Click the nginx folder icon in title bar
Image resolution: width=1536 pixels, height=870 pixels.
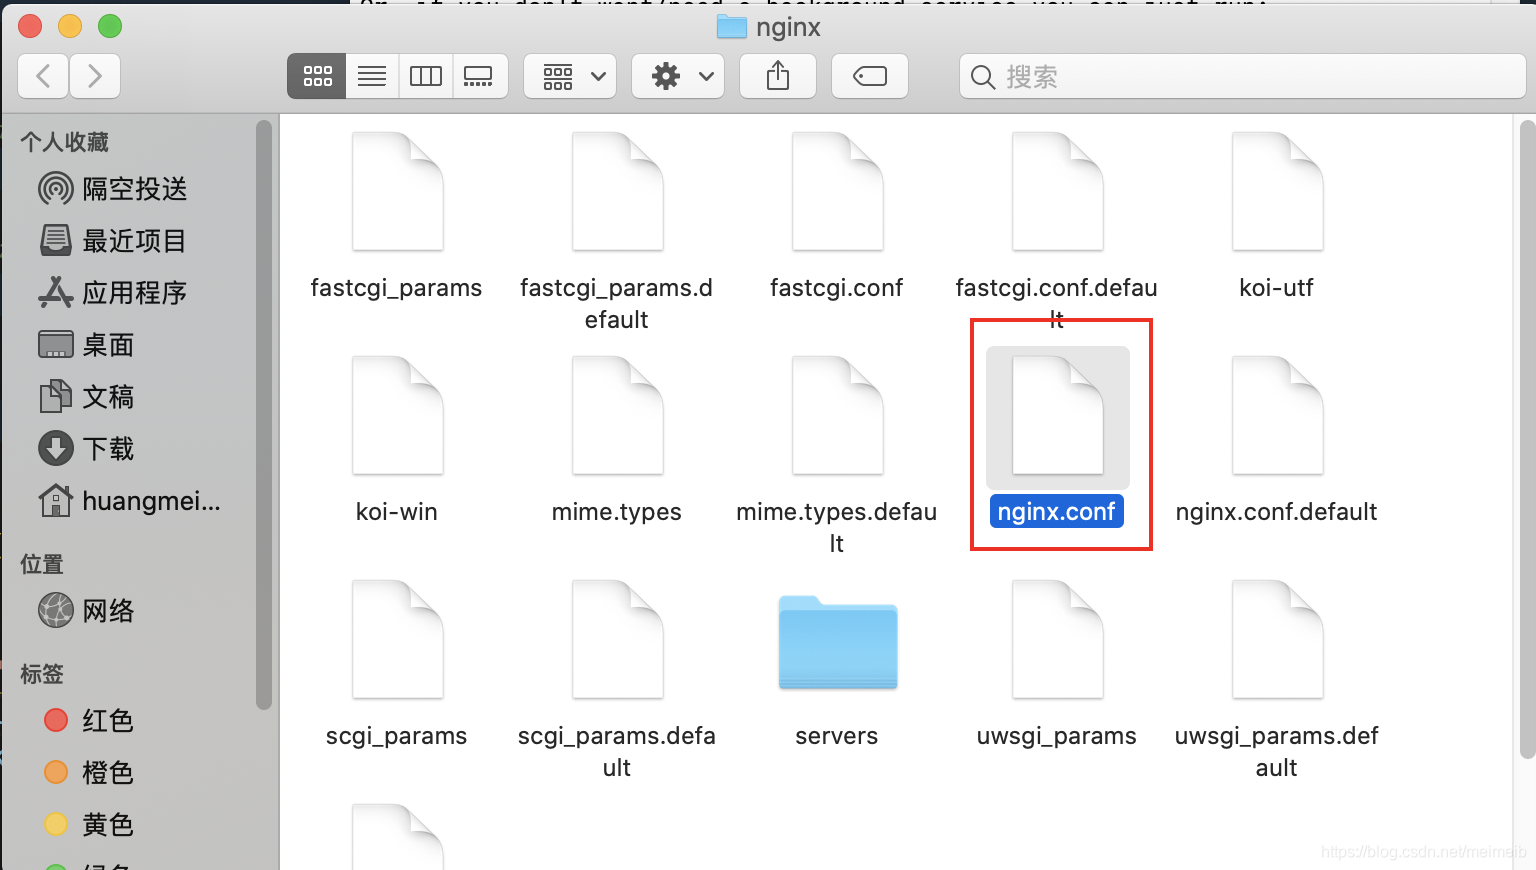tap(732, 27)
